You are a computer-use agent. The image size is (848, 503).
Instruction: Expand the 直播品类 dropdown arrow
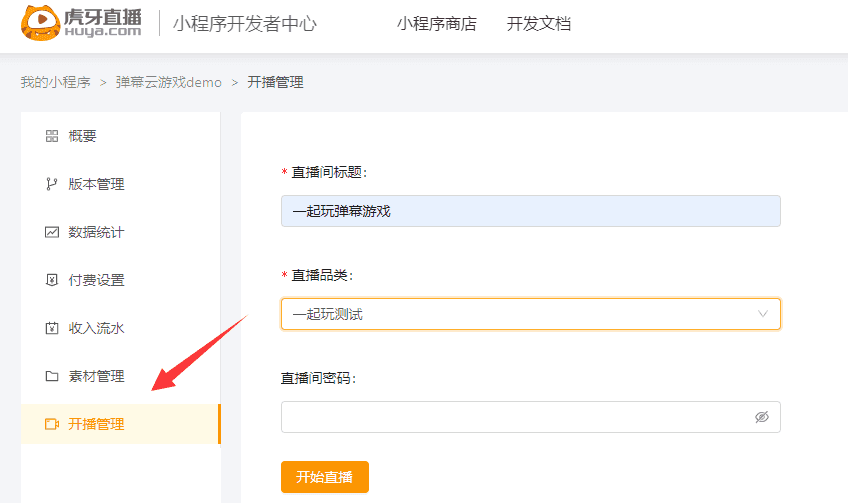tap(764, 314)
